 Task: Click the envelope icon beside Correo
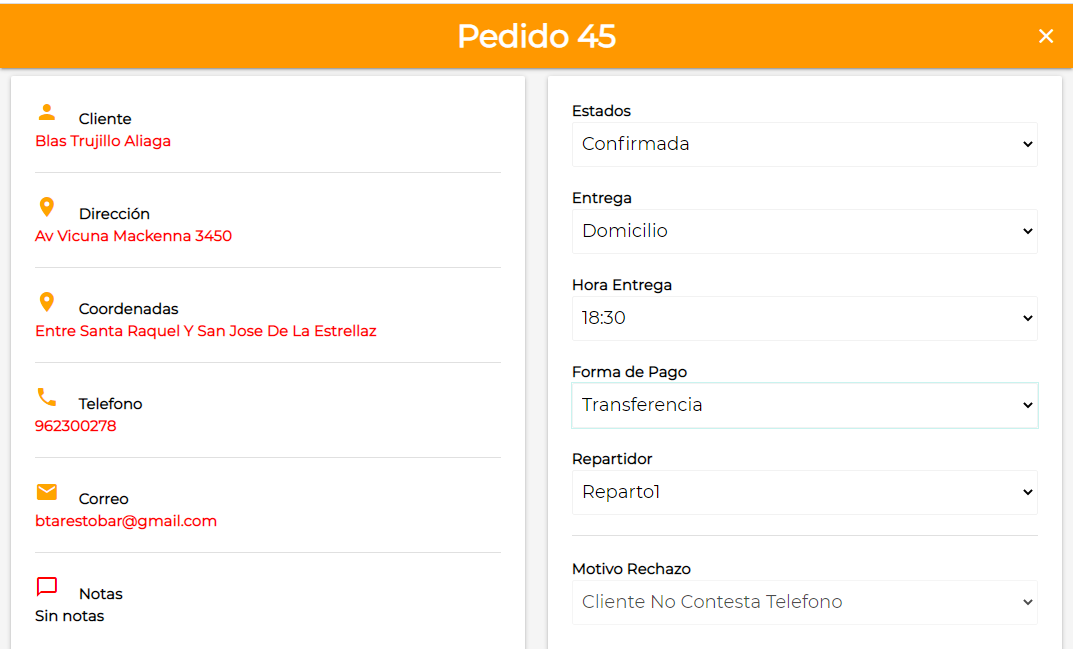[x=47, y=492]
